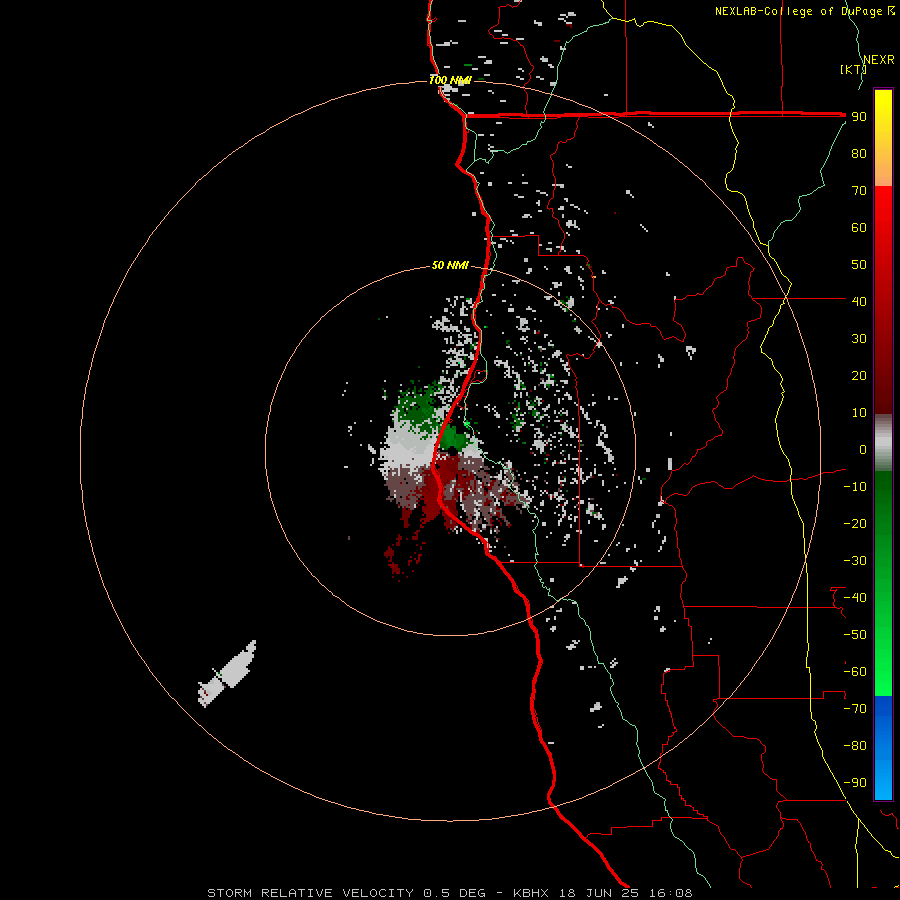Click the NEXR label above the scale
Screen dimensions: 900x900
(879, 60)
